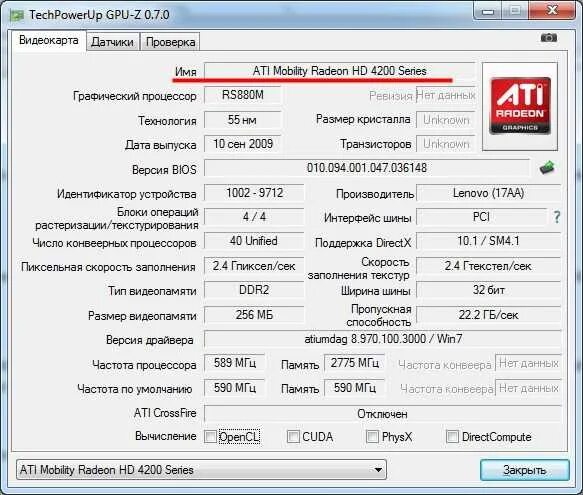Viewport: 583px width, 495px height.
Task: Click the 2.4 Гтекстел/сек texture fill rate
Action: (x=489, y=266)
